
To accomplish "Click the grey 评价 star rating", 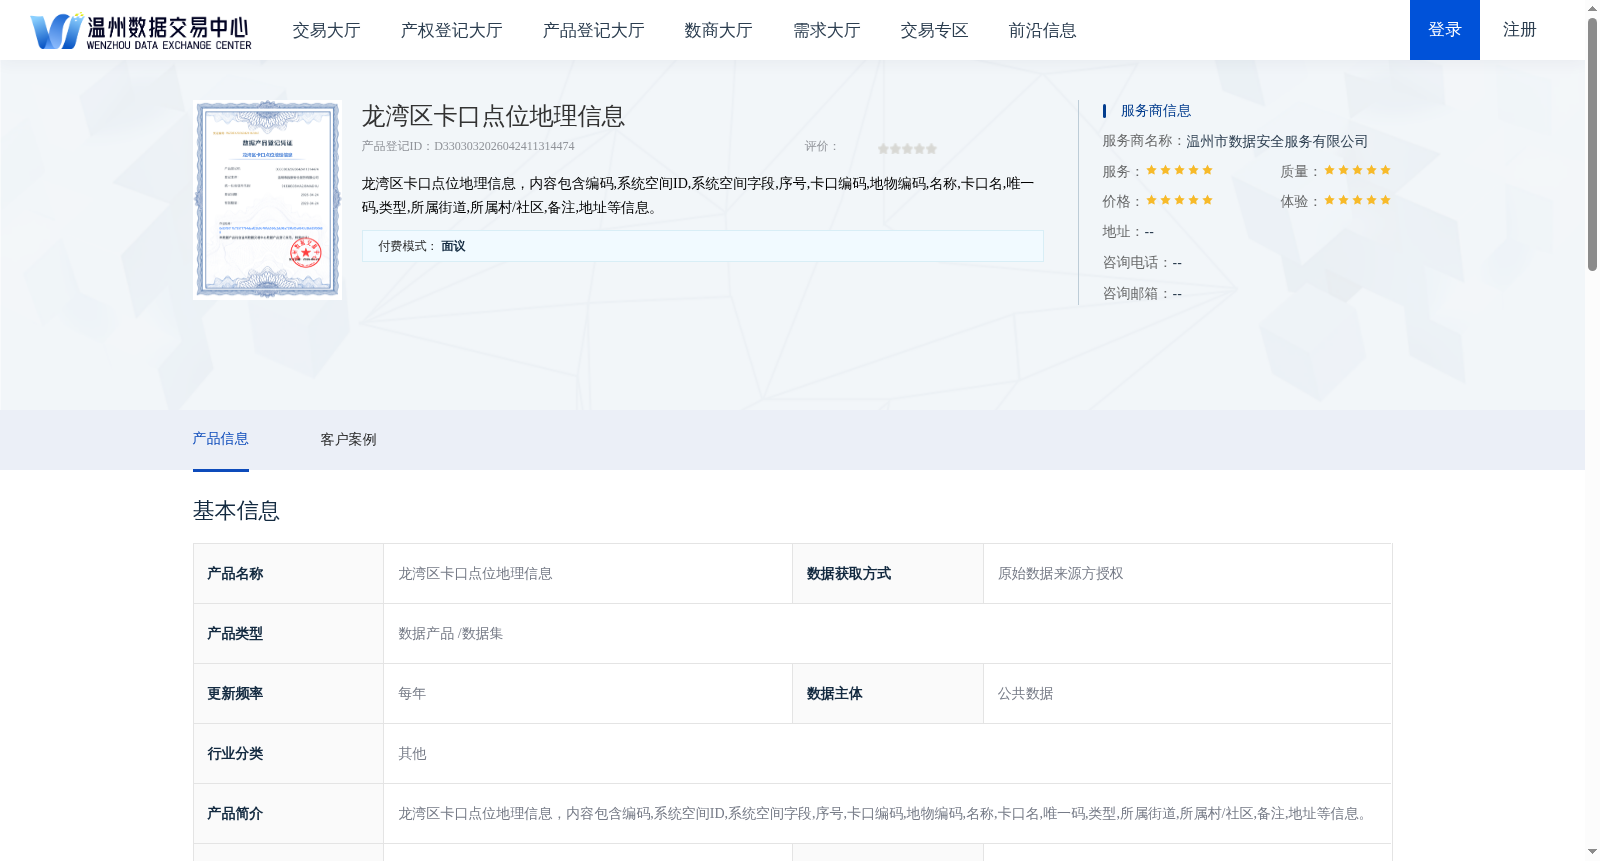I will (907, 148).
